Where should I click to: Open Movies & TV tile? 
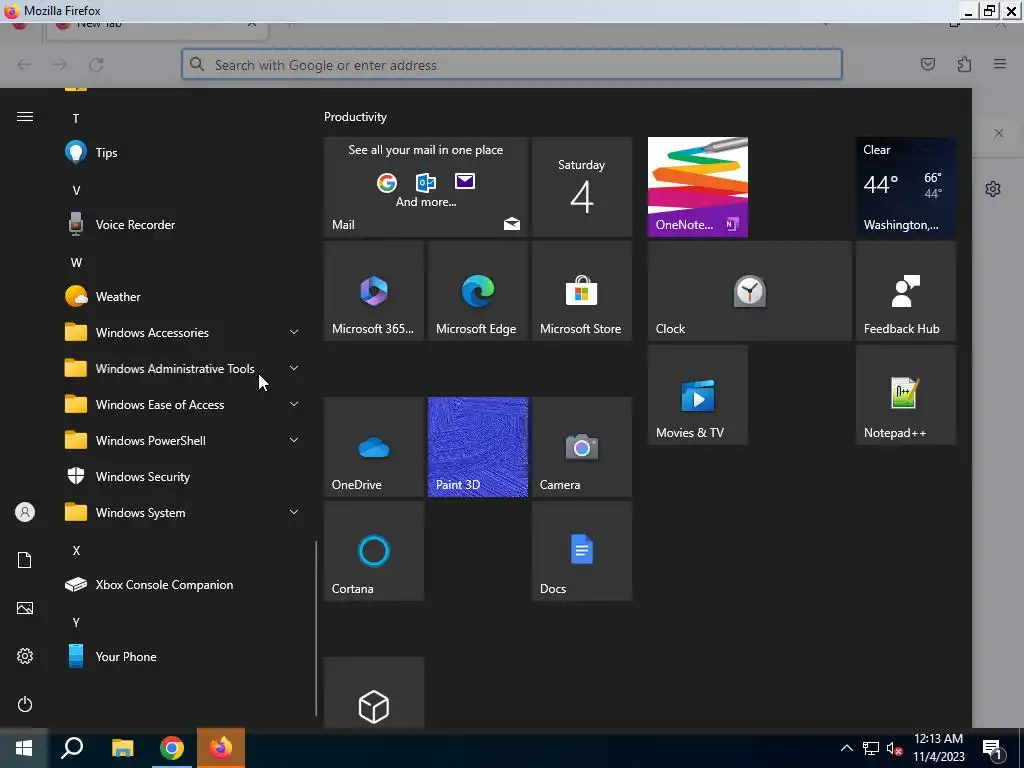[697, 394]
